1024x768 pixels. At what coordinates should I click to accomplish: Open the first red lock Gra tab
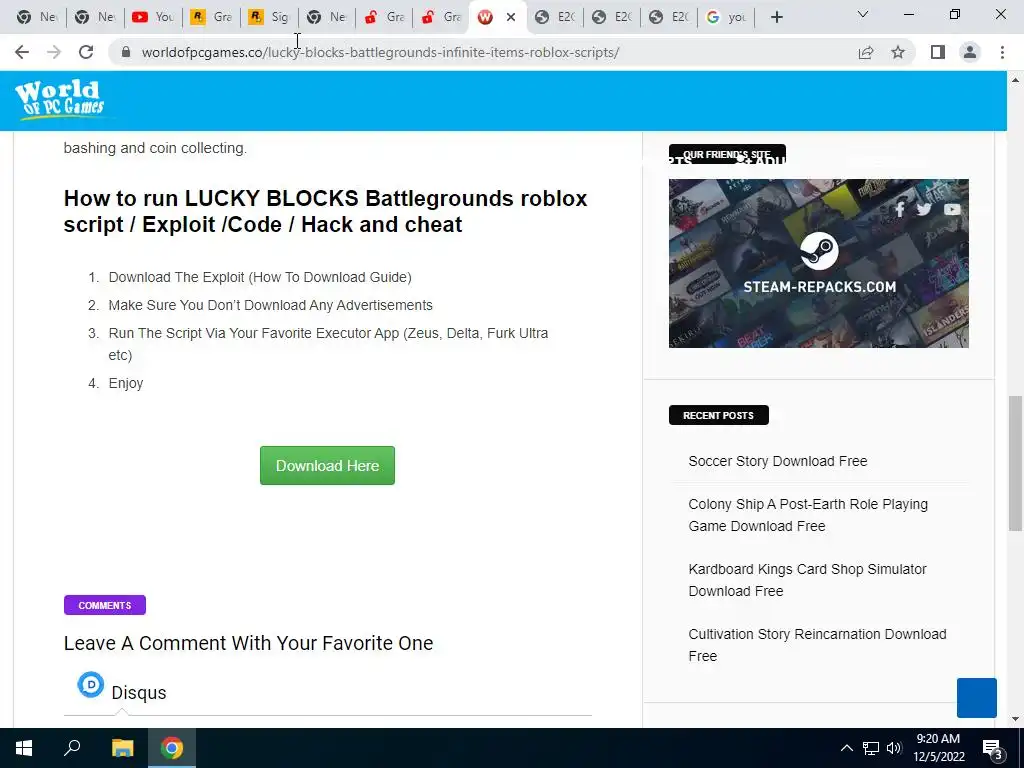coord(383,17)
